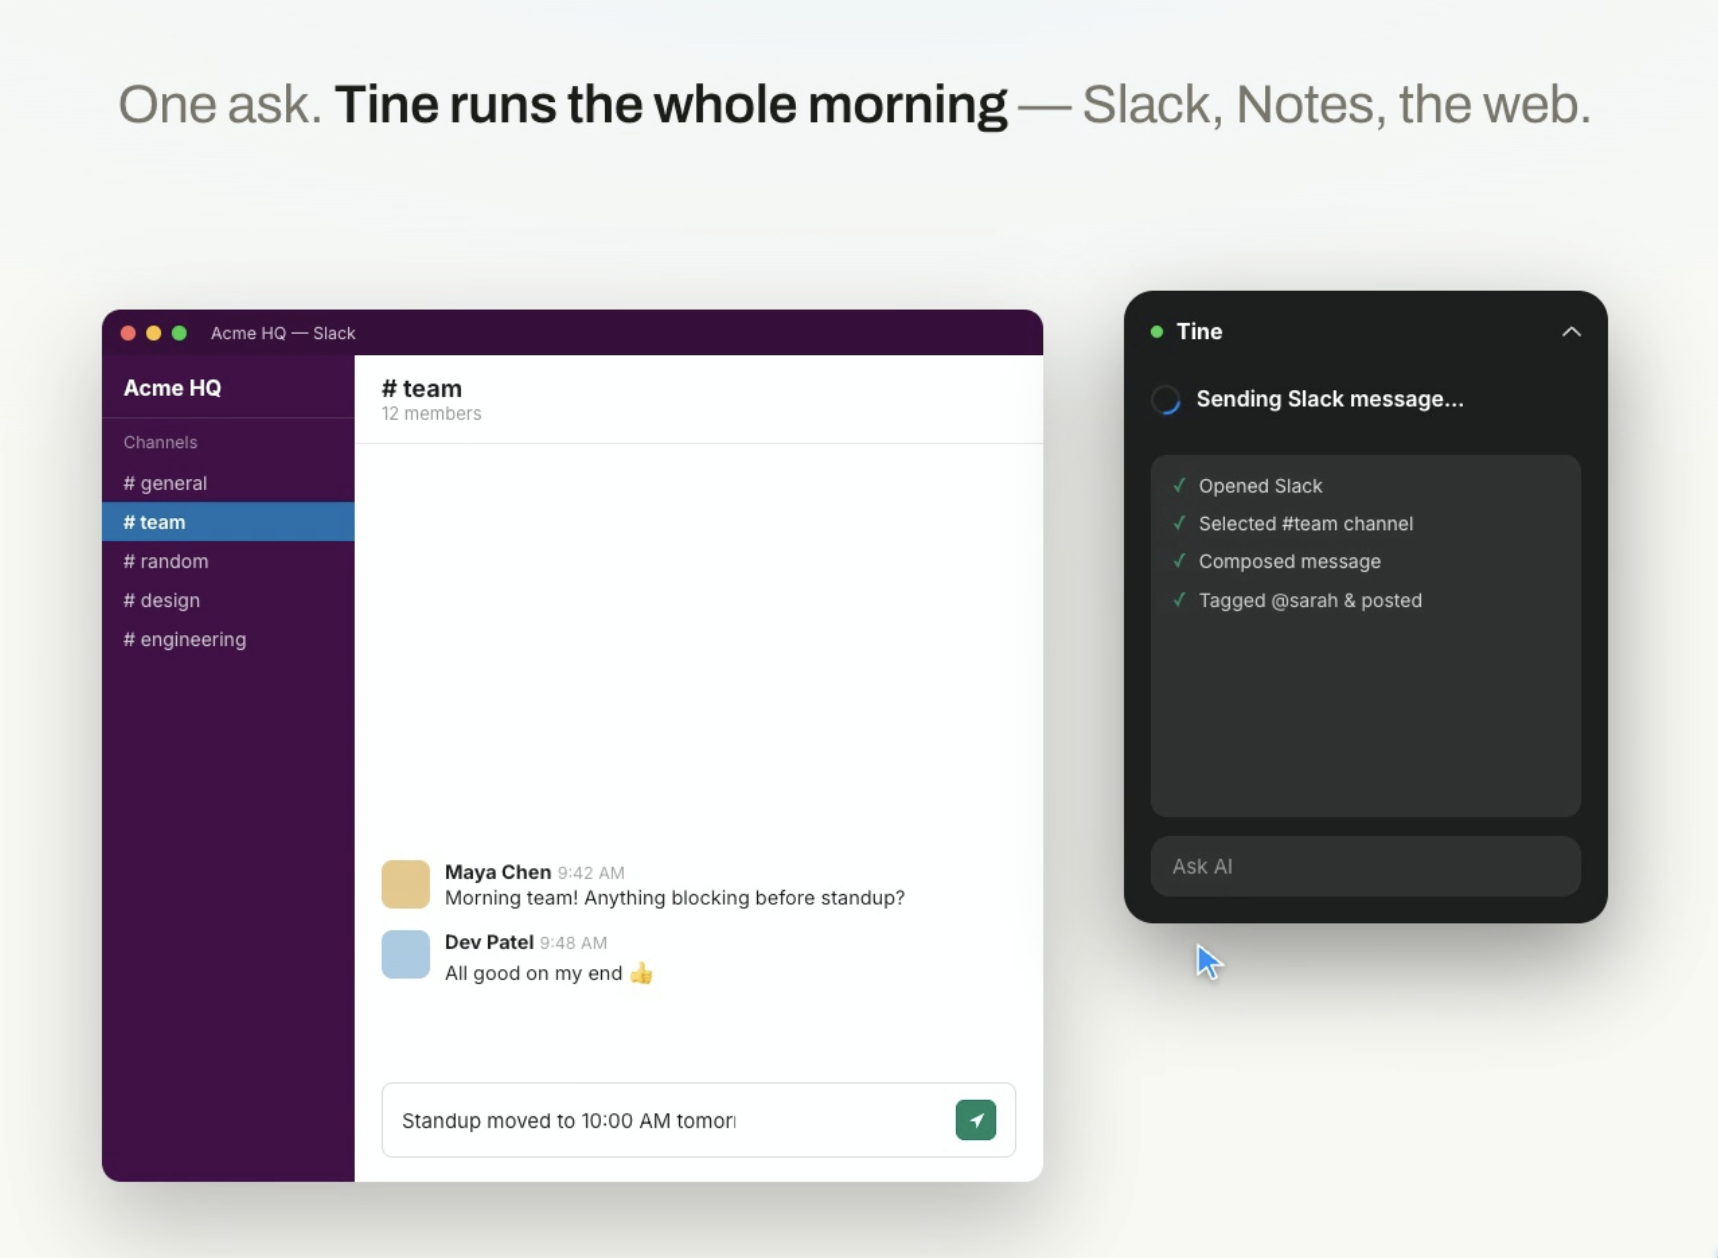Minimize the Slack window with yellow button
This screenshot has height=1258, width=1718.
pyautogui.click(x=153, y=333)
